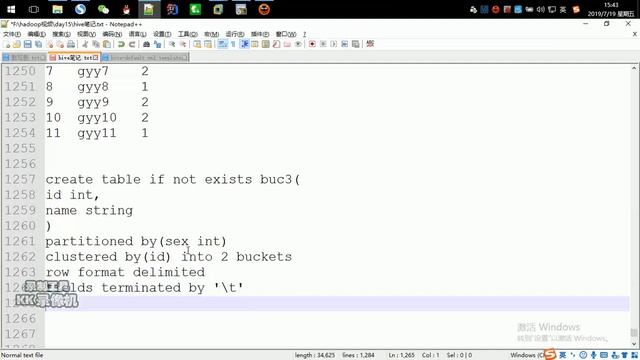Close current document toolbar icon
The width and height of the screenshot is (640, 360).
click(x=49, y=44)
